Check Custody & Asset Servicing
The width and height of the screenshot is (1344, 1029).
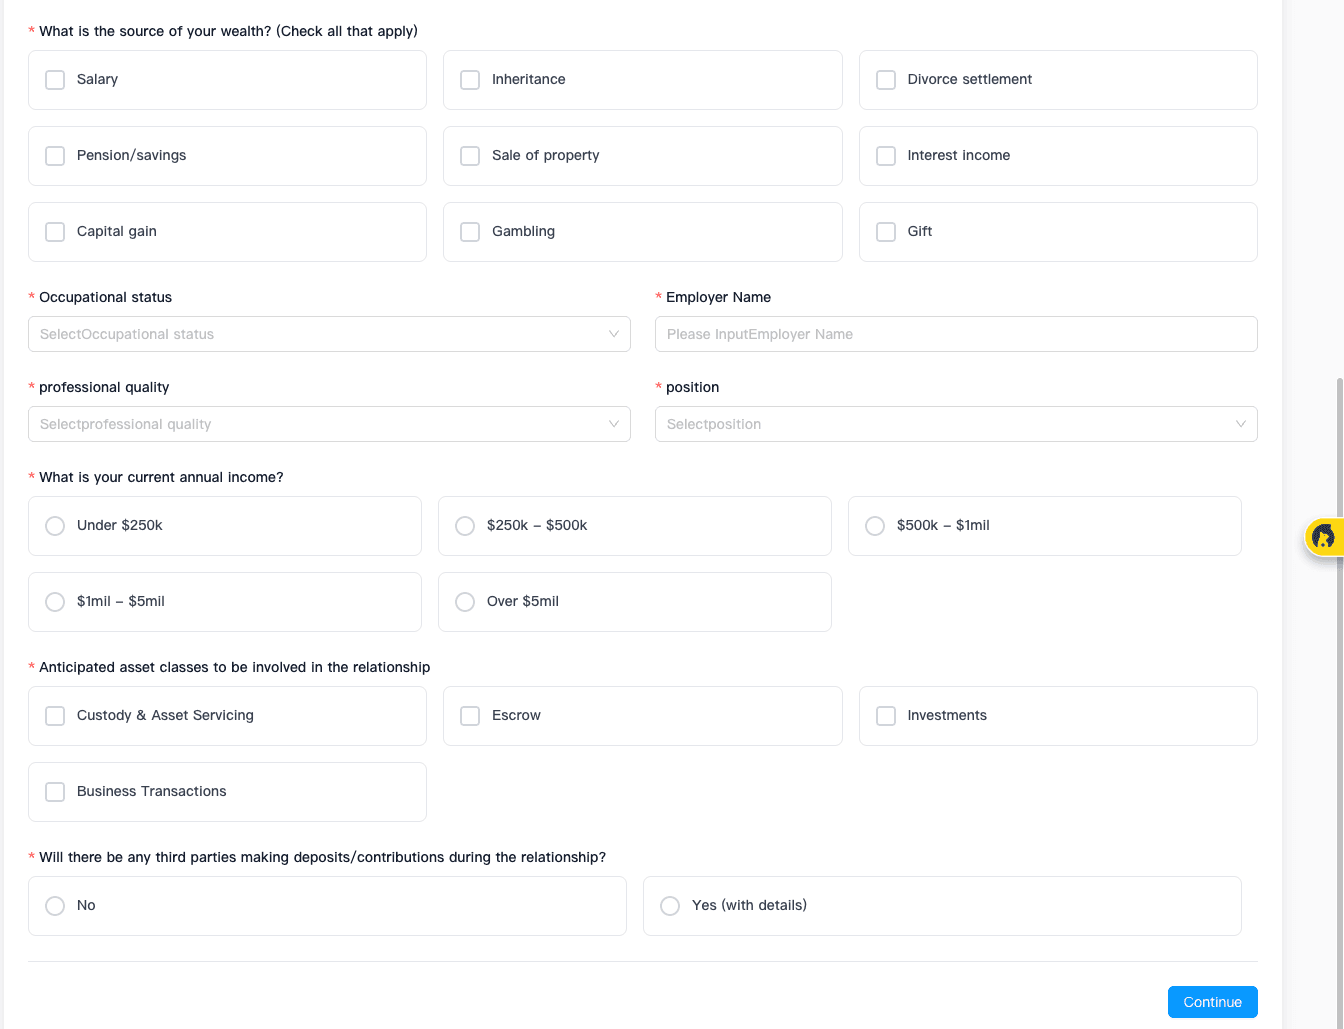[55, 716]
